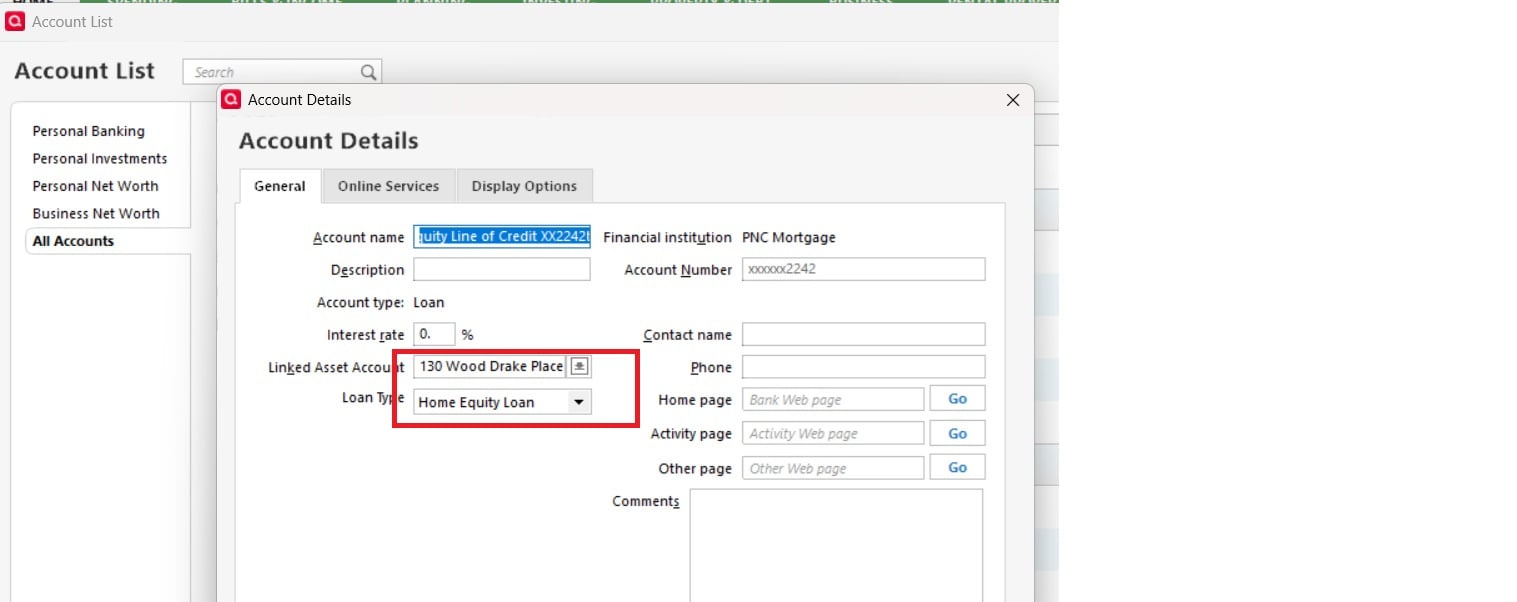
Task: Click the Comments text area
Action: pyautogui.click(x=836, y=545)
